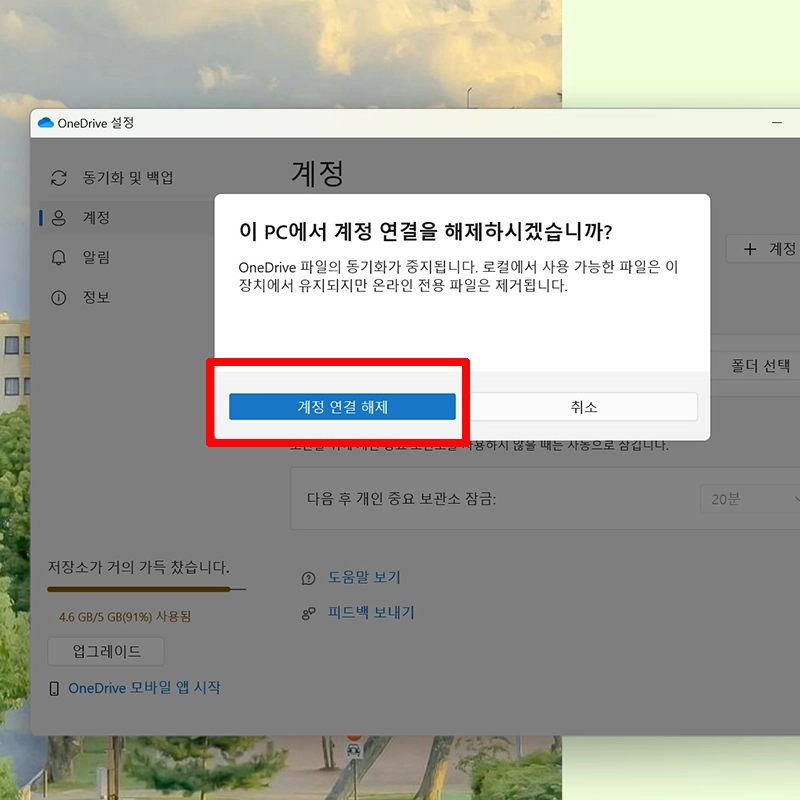800x800 pixels.
Task: Click the 계정 page heading
Action: tap(317, 173)
